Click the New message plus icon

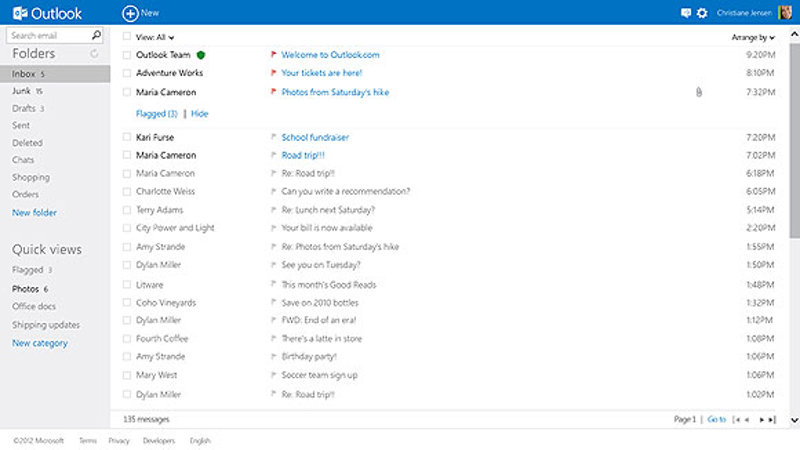click(x=130, y=13)
